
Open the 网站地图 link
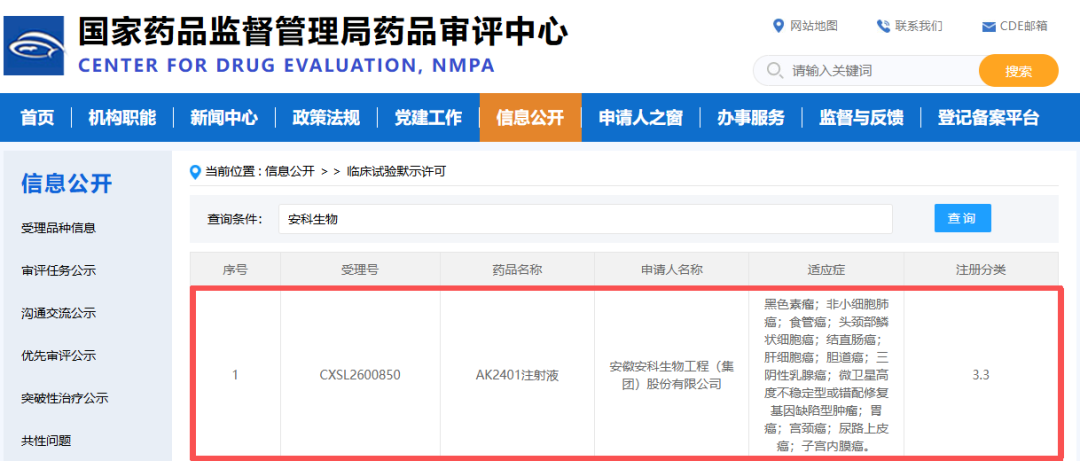click(x=813, y=26)
